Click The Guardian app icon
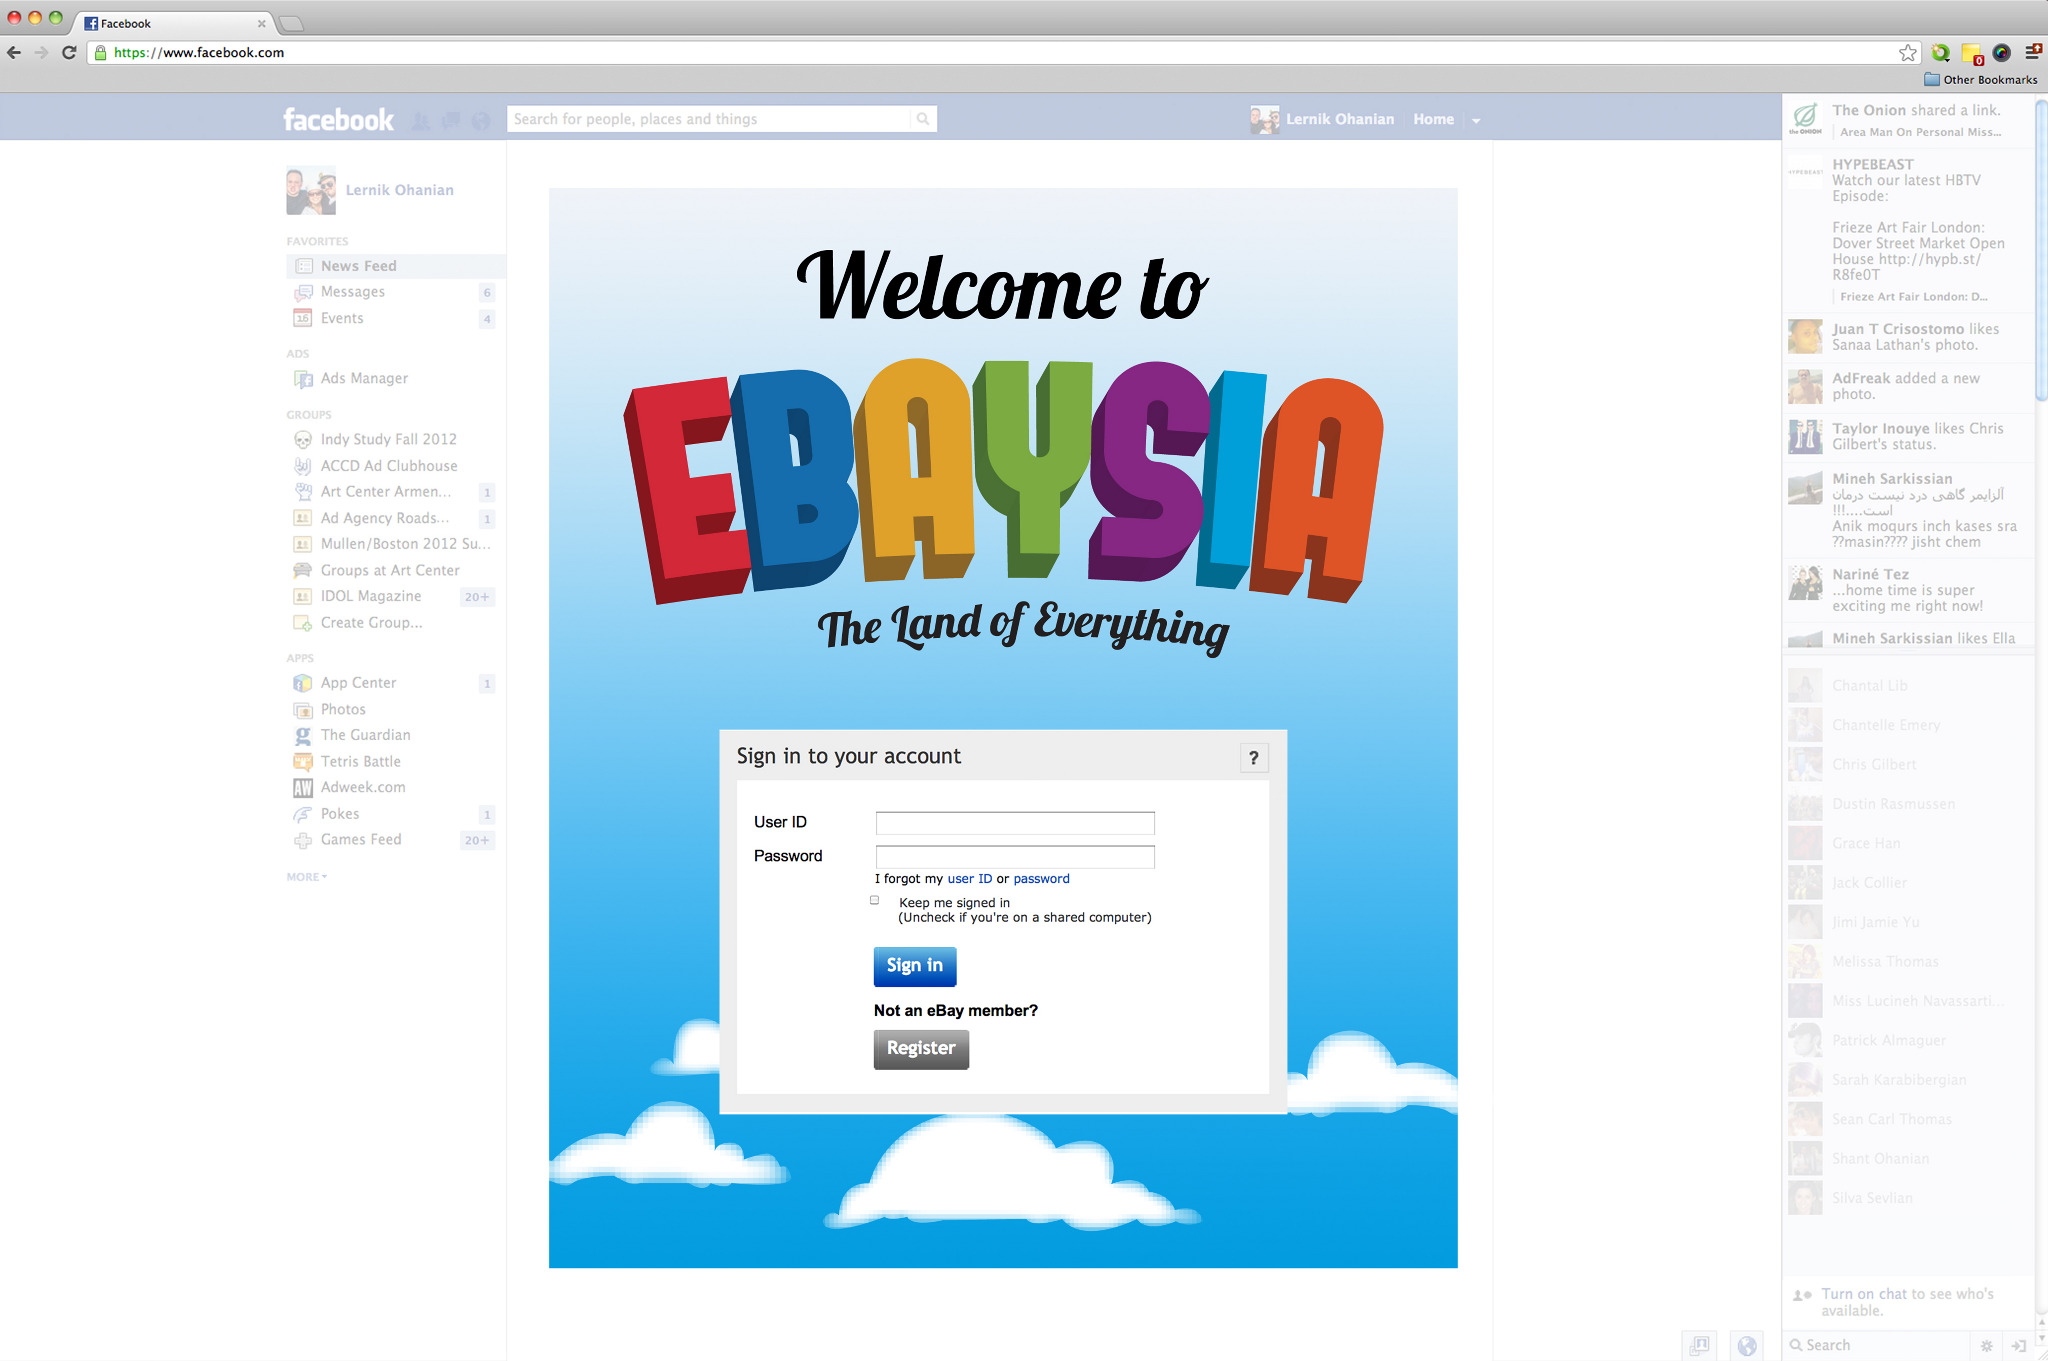This screenshot has width=2048, height=1361. 303,735
